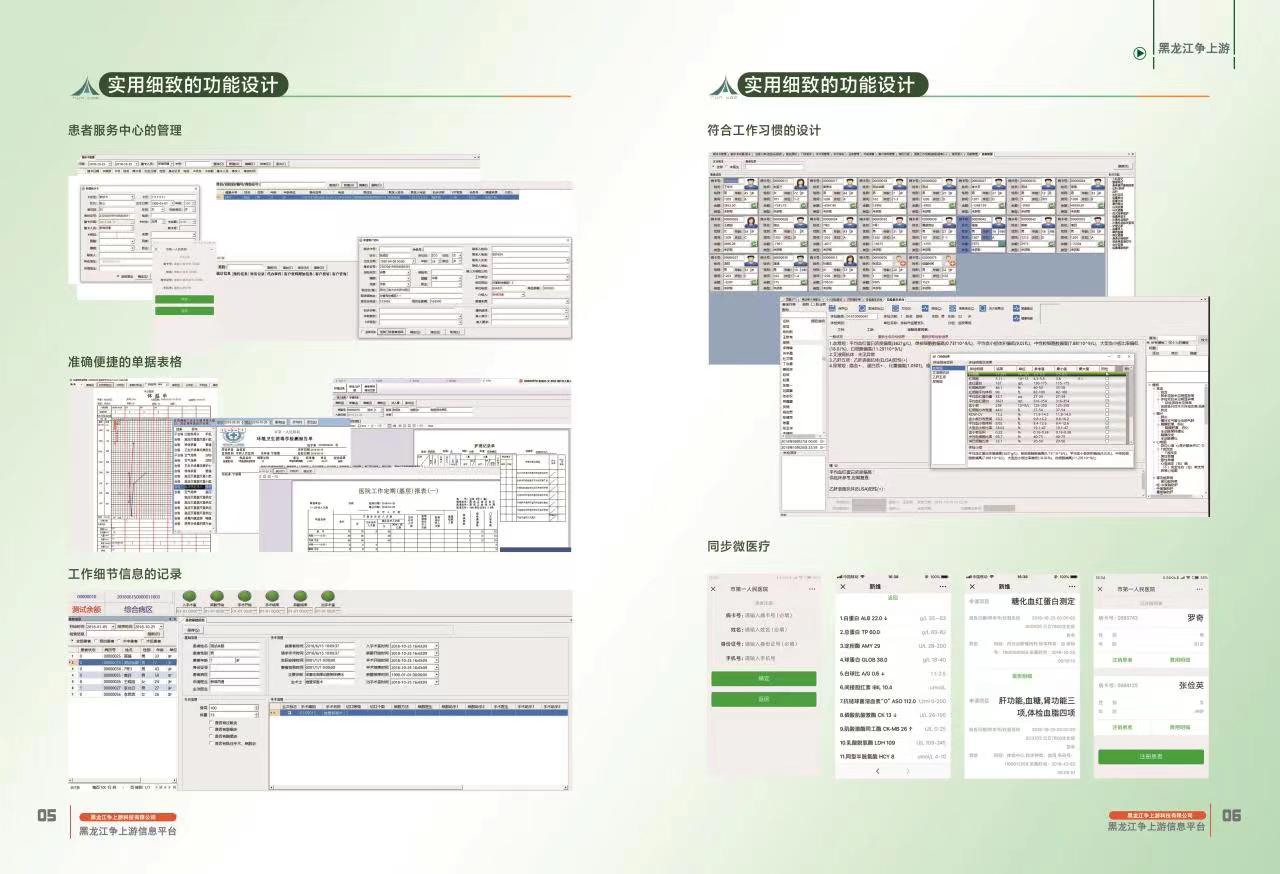The height and width of the screenshot is (874, 1280).
Task: Open the 入手术室时间 datetime dropdown
Action: pos(437,646)
